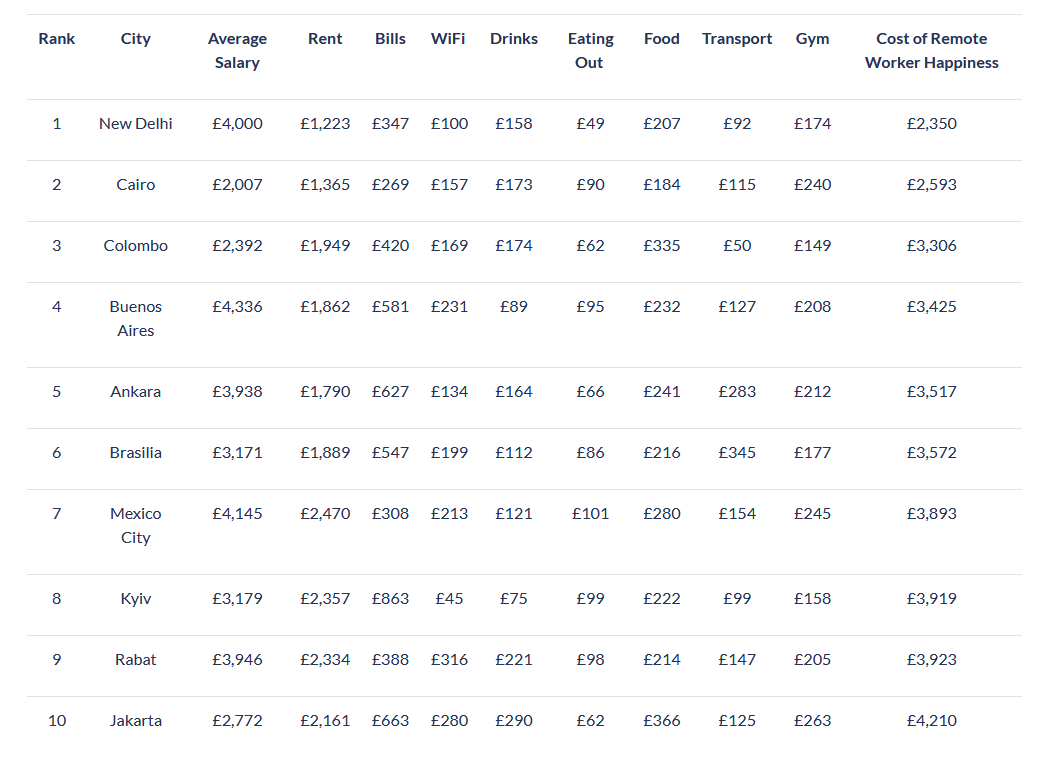Select the Transport column header
This screenshot has height=760, width=1043.
[737, 39]
